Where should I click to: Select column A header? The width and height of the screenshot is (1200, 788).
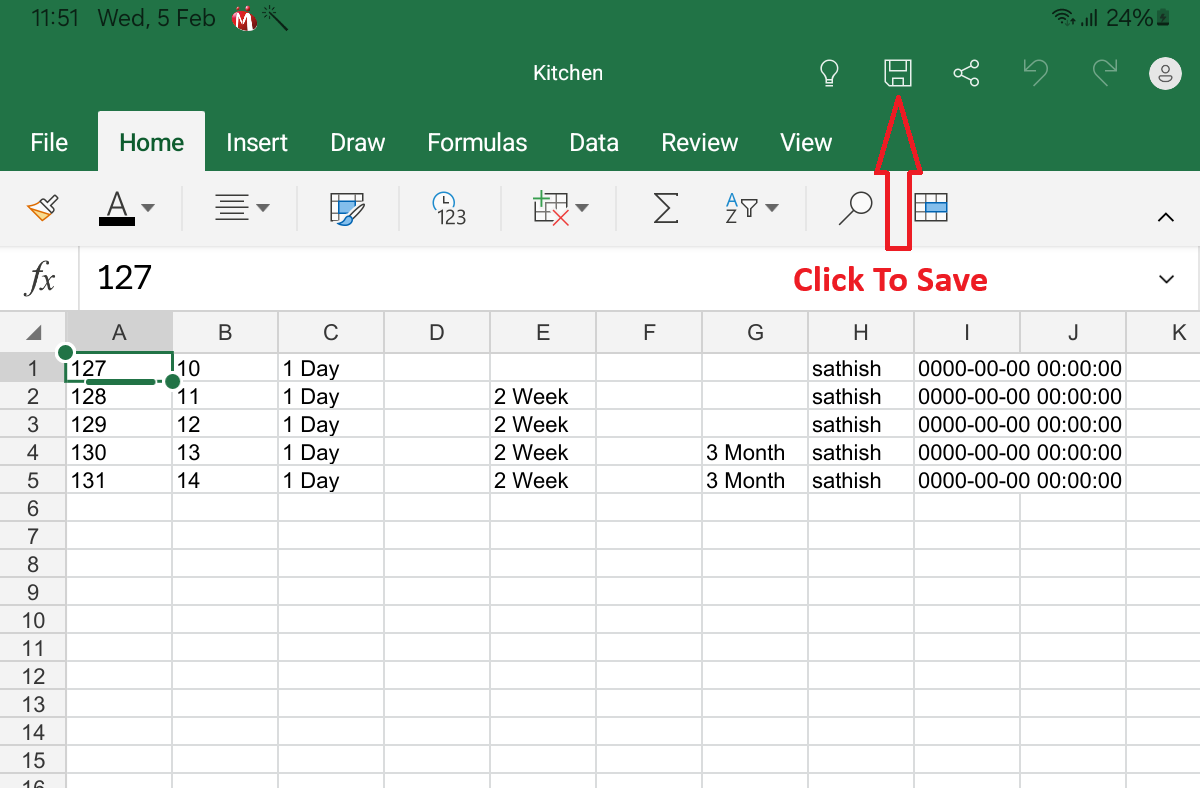coord(119,332)
